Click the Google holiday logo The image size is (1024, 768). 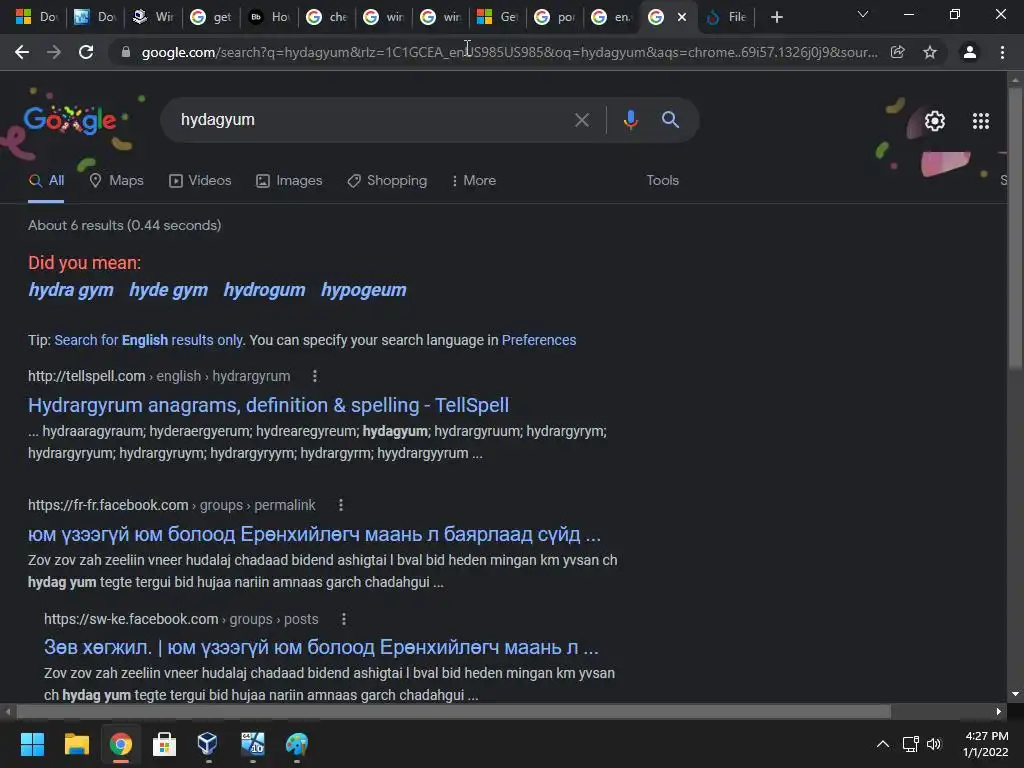tap(70, 120)
